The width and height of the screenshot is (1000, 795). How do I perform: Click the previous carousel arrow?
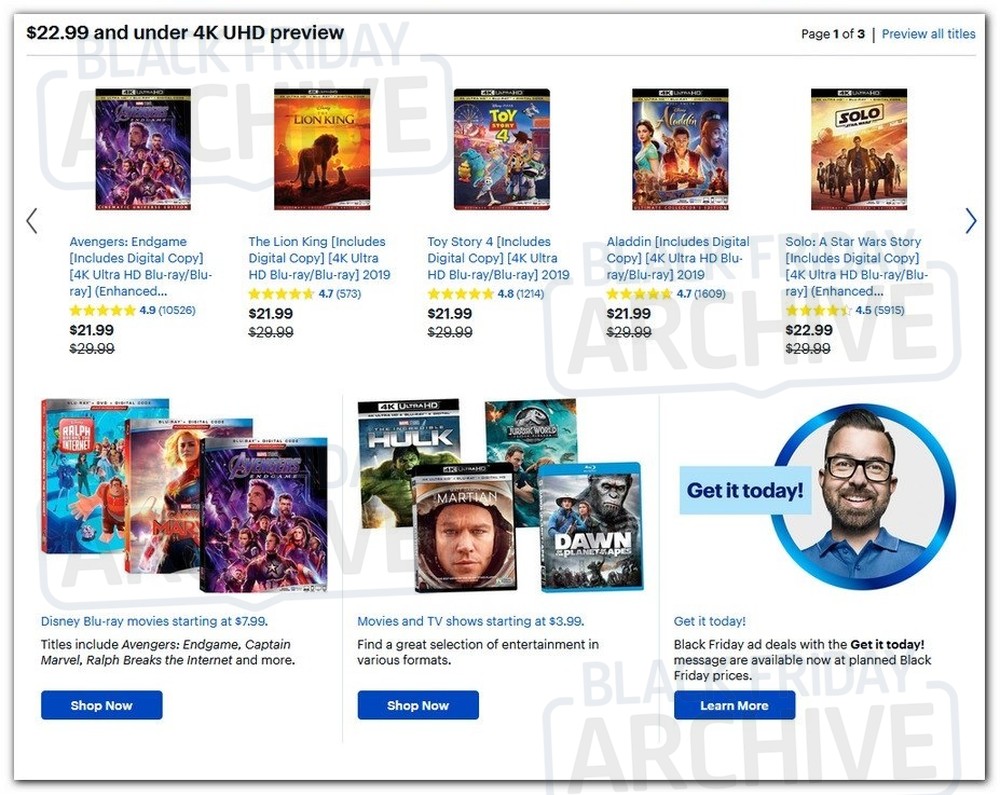[x=32, y=221]
